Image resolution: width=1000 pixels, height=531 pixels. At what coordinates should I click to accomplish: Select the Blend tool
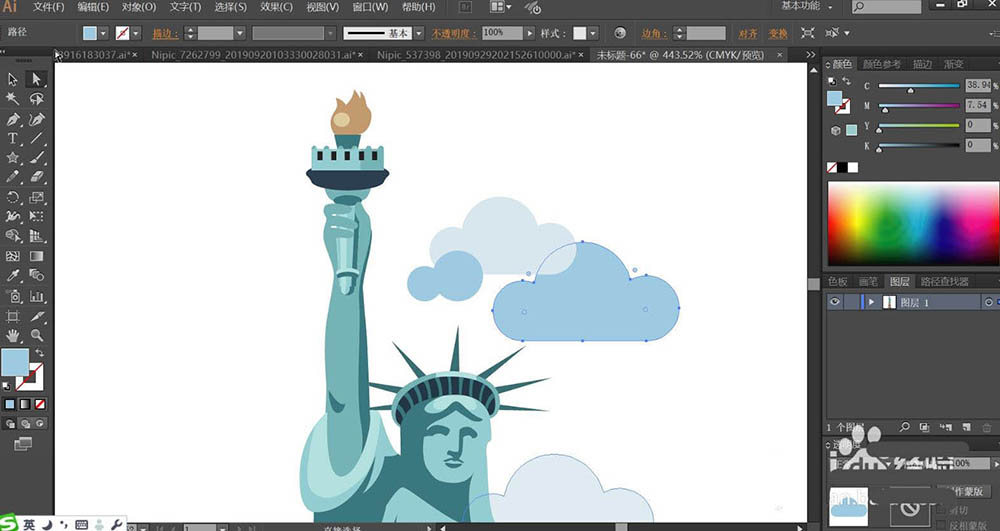pos(36,276)
